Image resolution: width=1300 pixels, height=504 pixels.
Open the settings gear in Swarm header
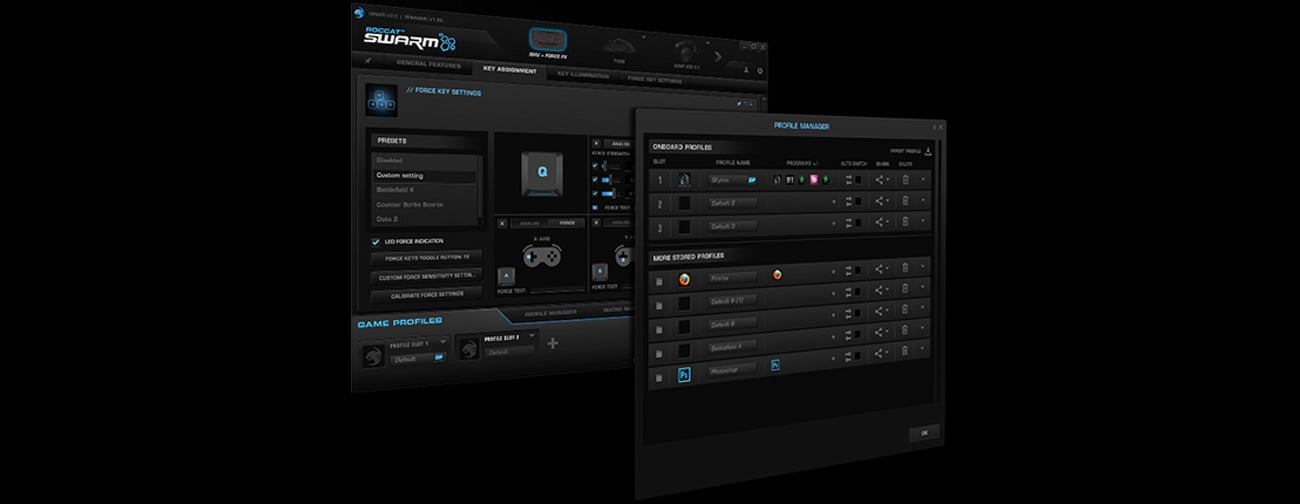[x=759, y=70]
